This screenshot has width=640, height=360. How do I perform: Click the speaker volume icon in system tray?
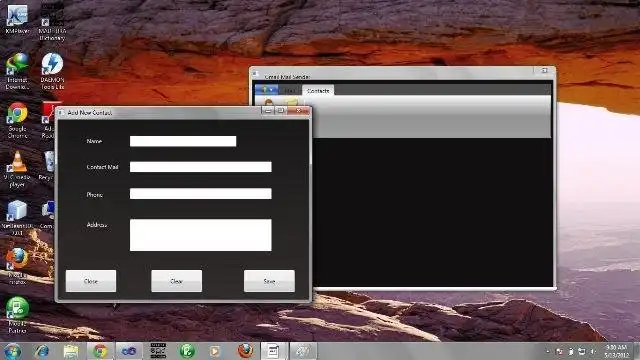pos(593,351)
